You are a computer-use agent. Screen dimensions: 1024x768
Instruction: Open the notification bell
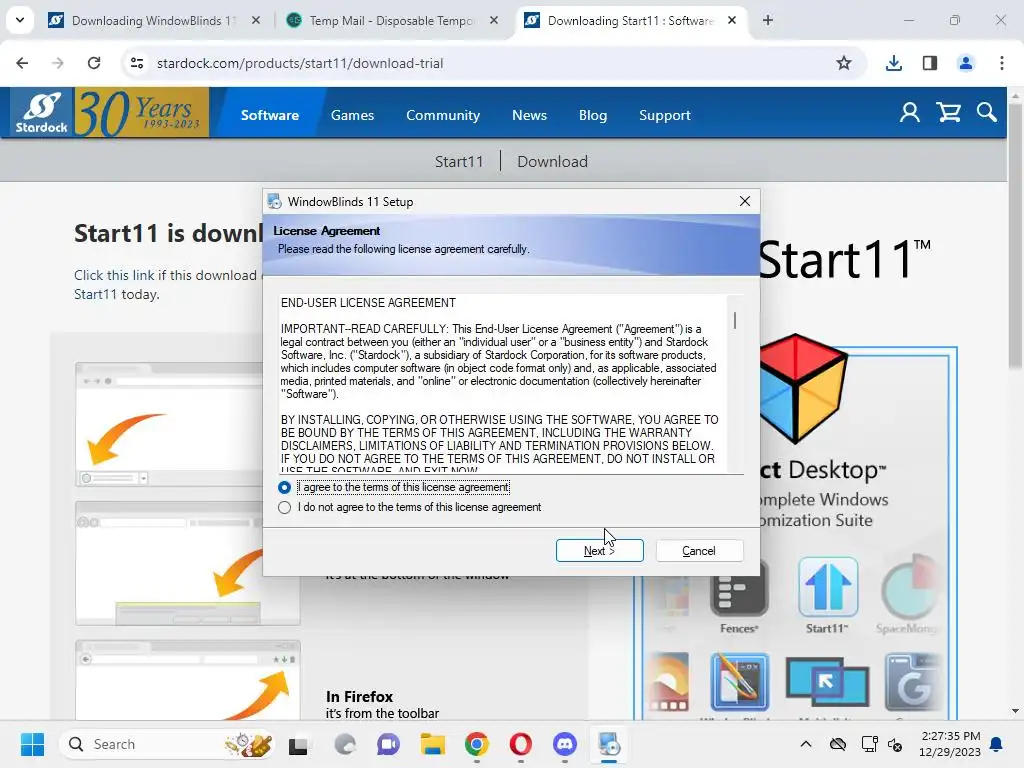(x=996, y=744)
